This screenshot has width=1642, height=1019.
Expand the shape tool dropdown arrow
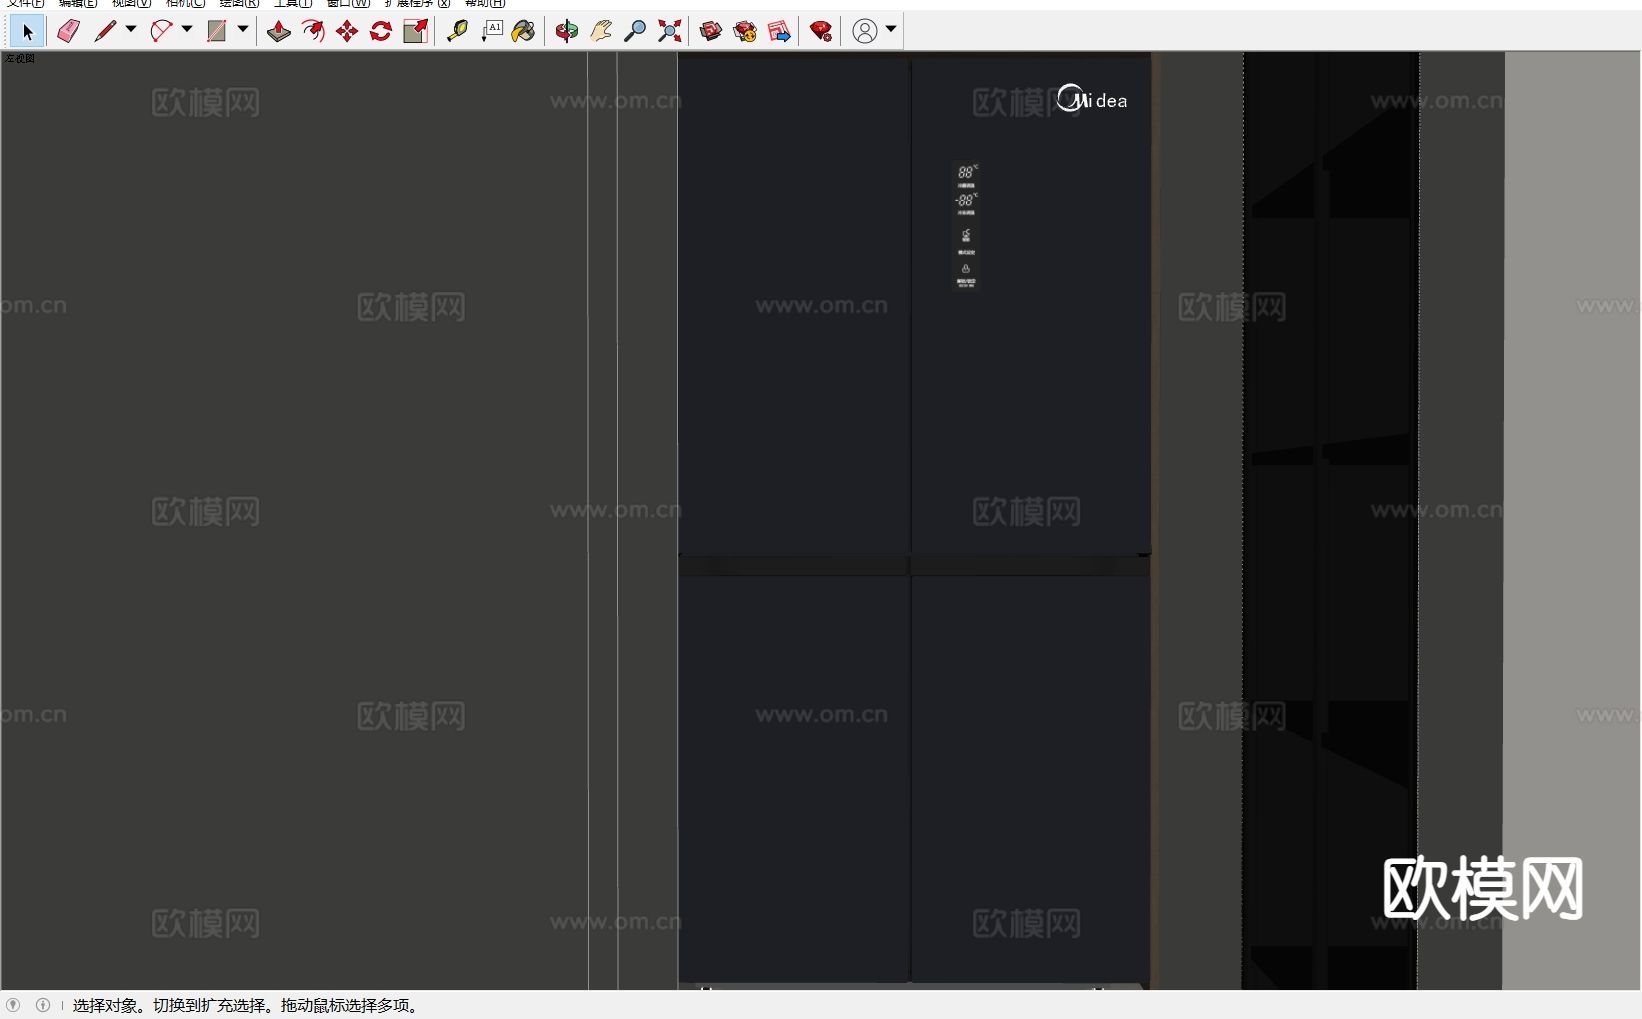[243, 30]
